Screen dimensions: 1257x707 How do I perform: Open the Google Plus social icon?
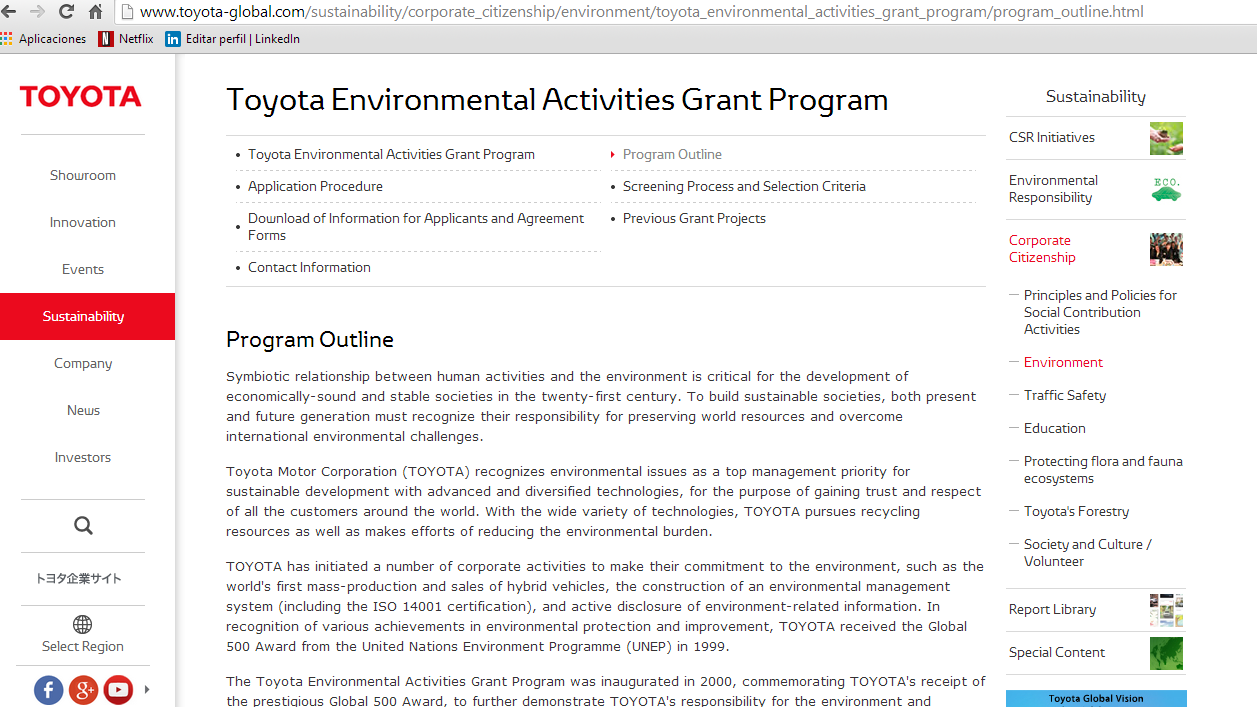(84, 689)
